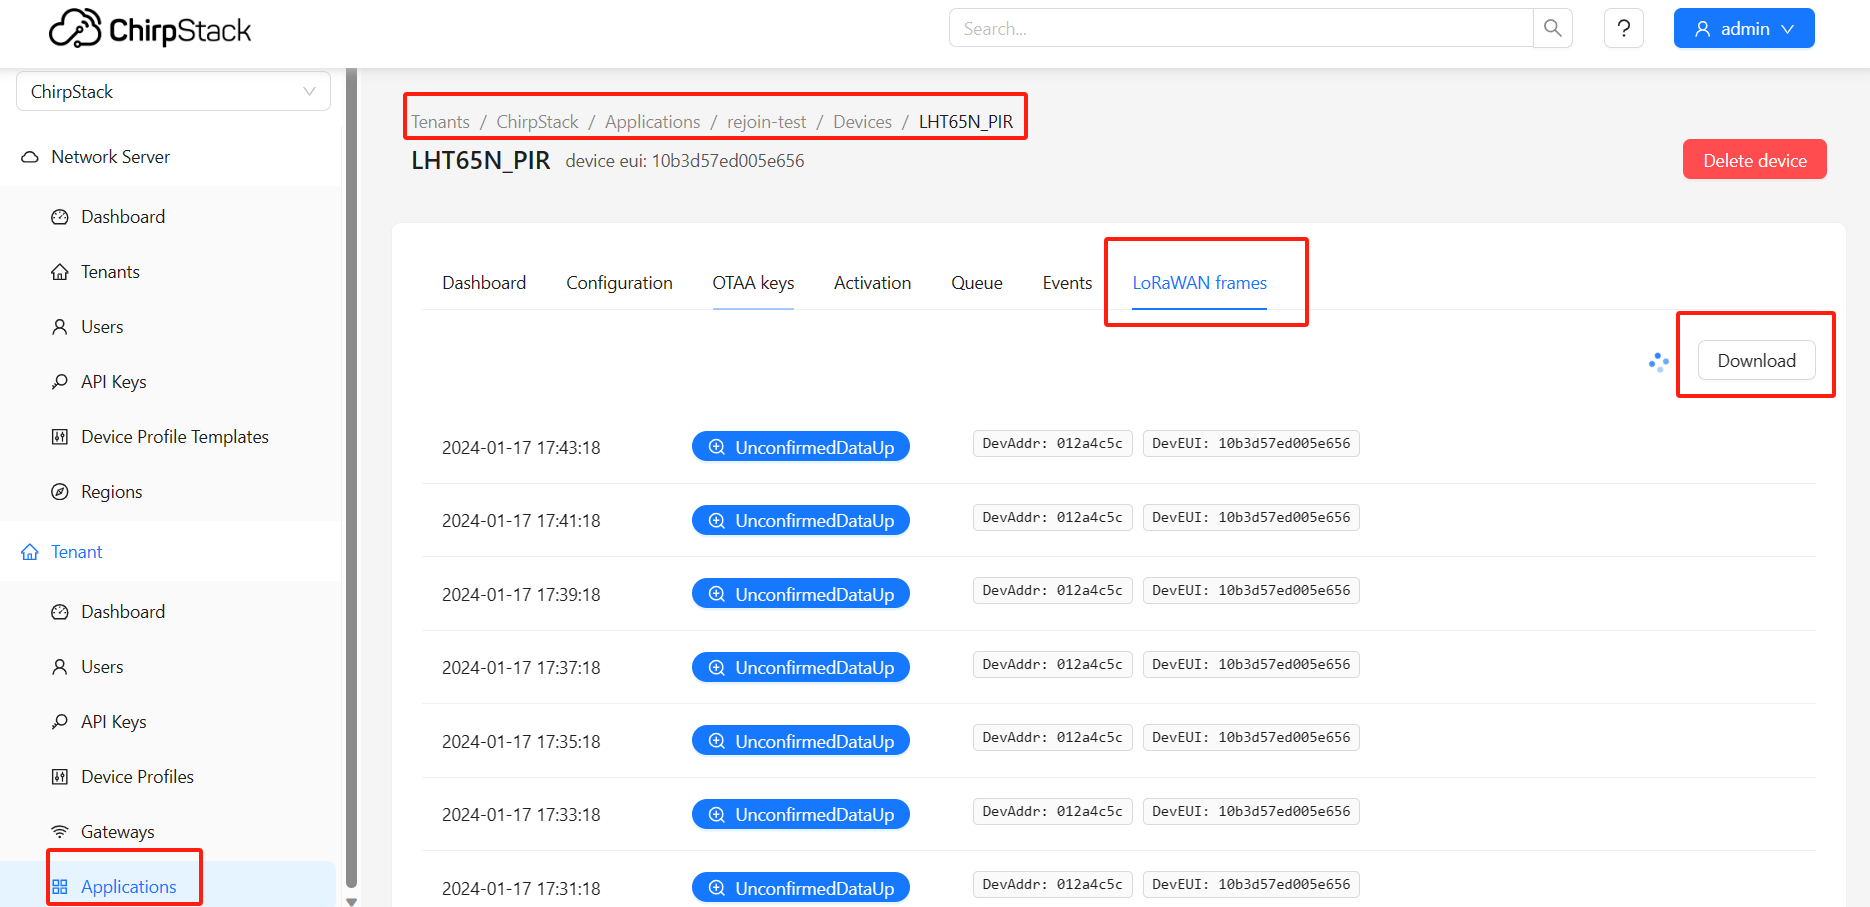
Task: Open Network Server Users
Action: tap(102, 327)
